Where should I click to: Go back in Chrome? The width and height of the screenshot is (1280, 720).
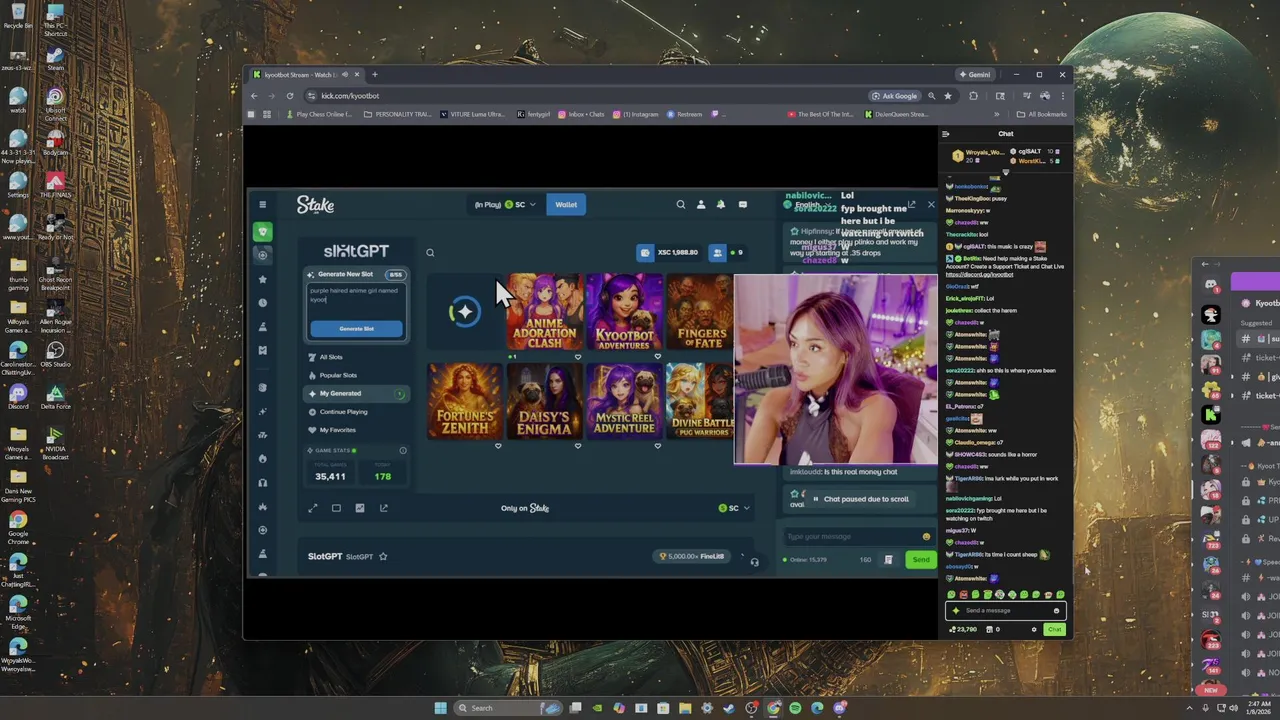click(254, 96)
